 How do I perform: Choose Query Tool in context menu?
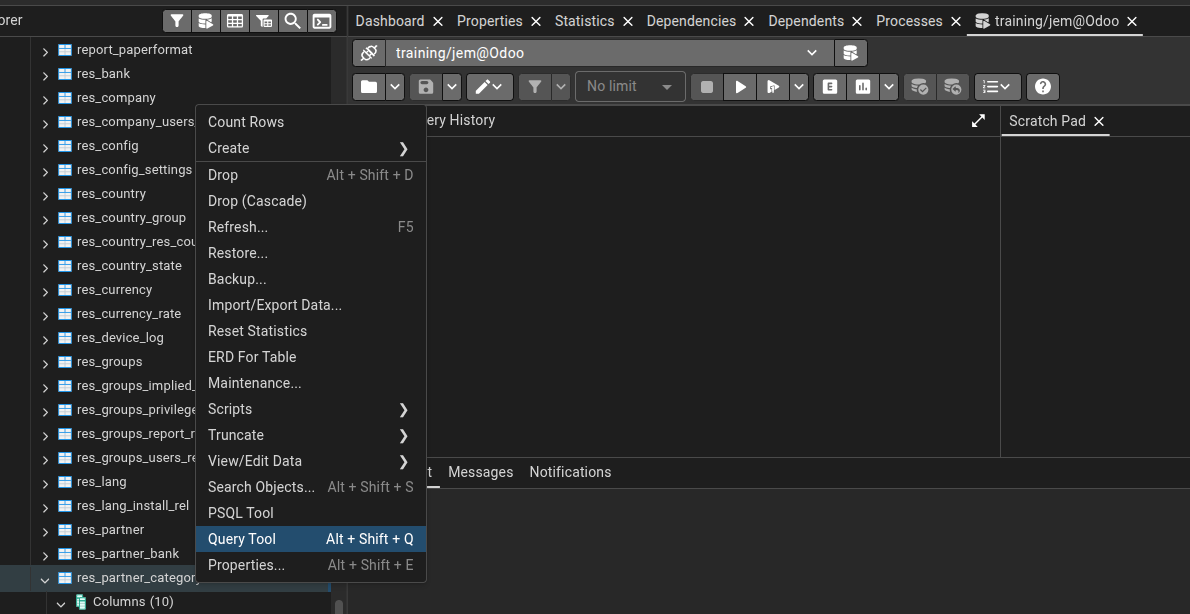click(311, 539)
